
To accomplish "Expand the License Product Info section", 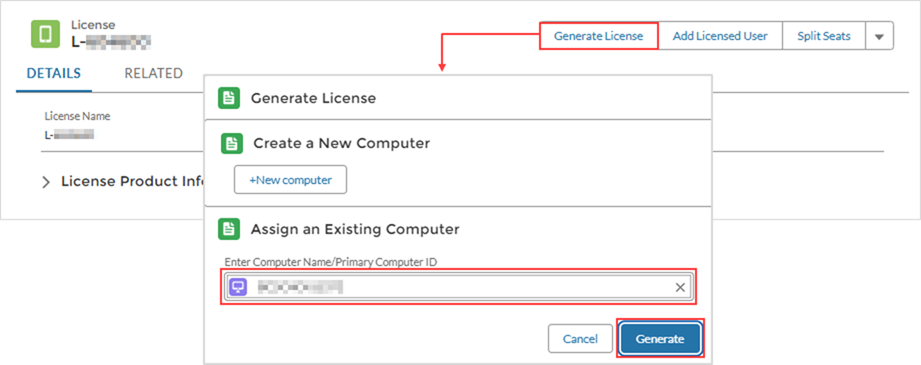I will pyautogui.click(x=46, y=182).
